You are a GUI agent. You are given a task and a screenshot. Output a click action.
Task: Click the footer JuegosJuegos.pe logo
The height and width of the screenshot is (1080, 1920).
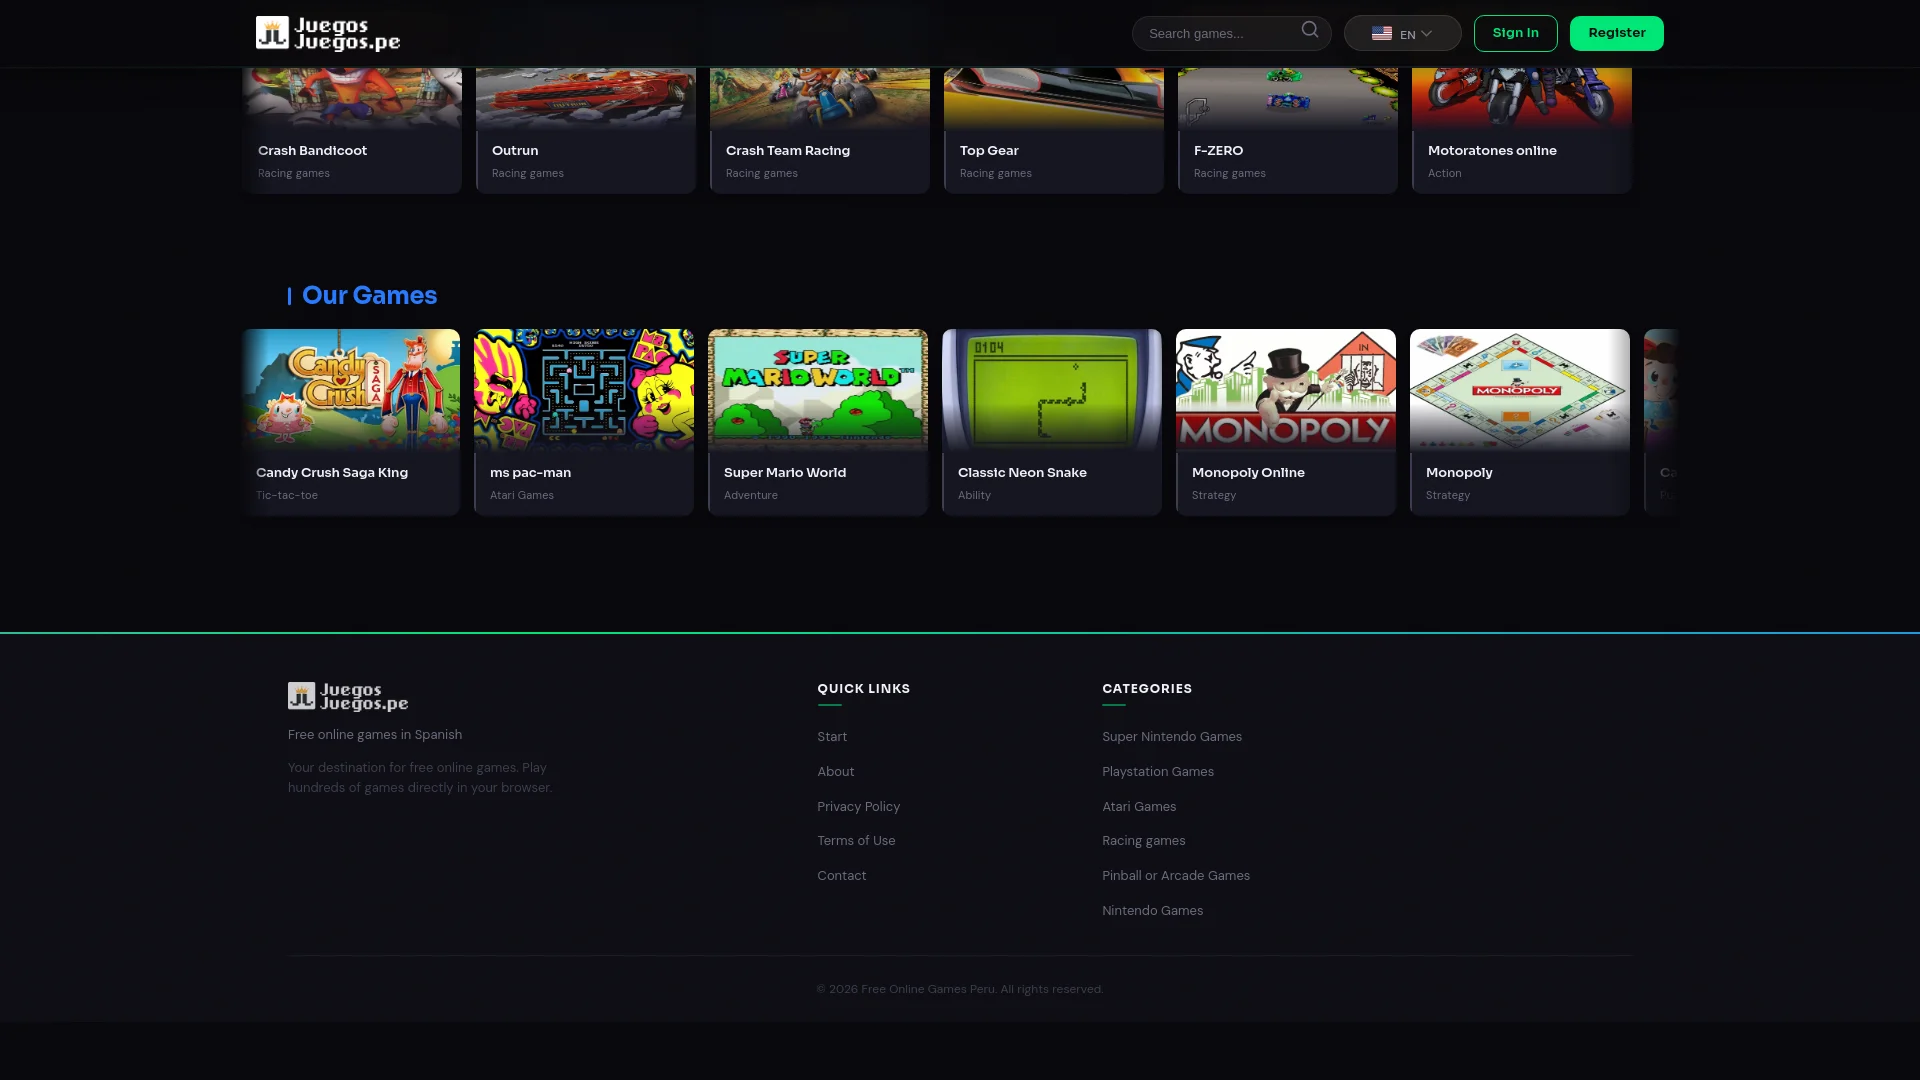pyautogui.click(x=348, y=696)
